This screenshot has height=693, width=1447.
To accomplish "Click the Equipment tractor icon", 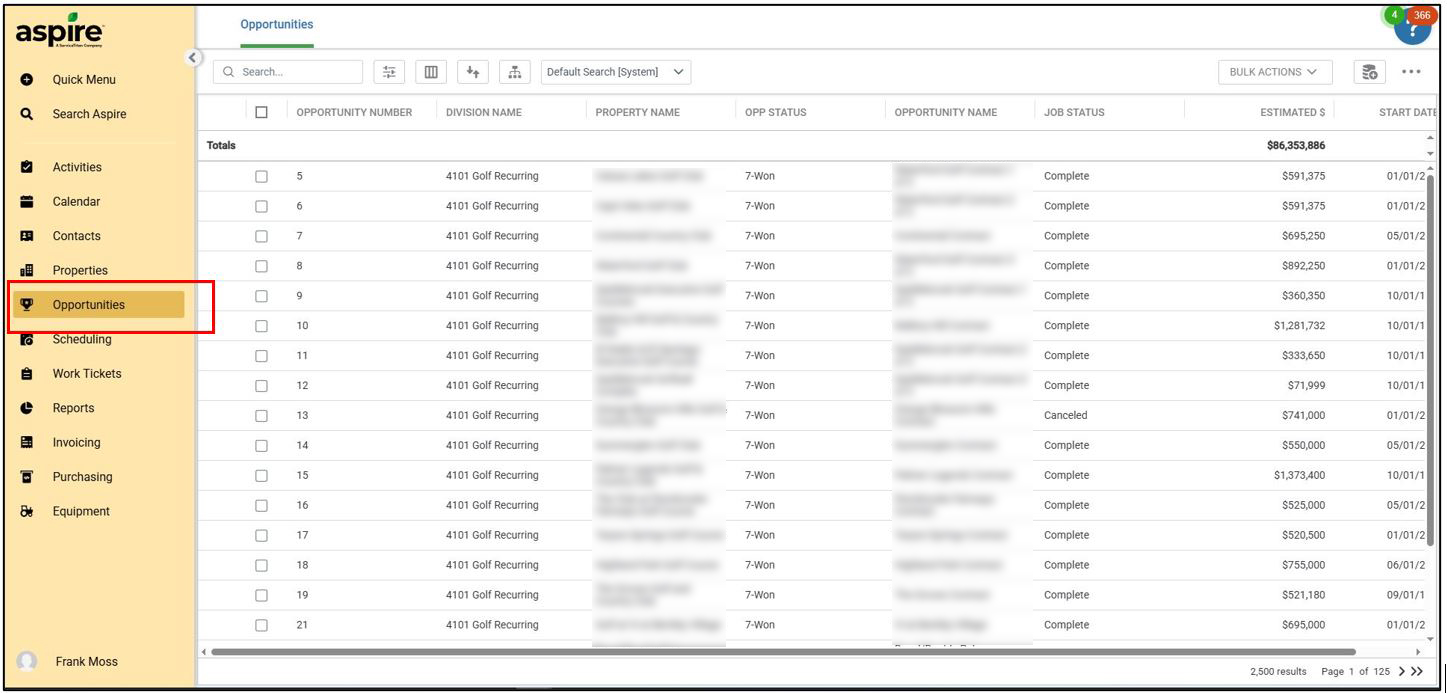I will (x=27, y=511).
